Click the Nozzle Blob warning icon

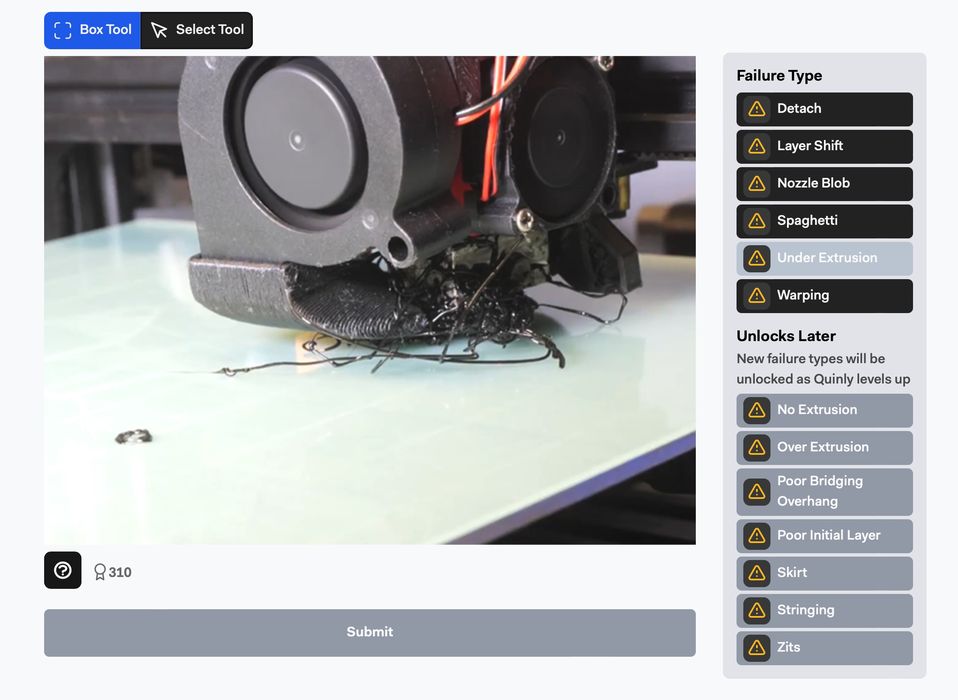point(757,183)
